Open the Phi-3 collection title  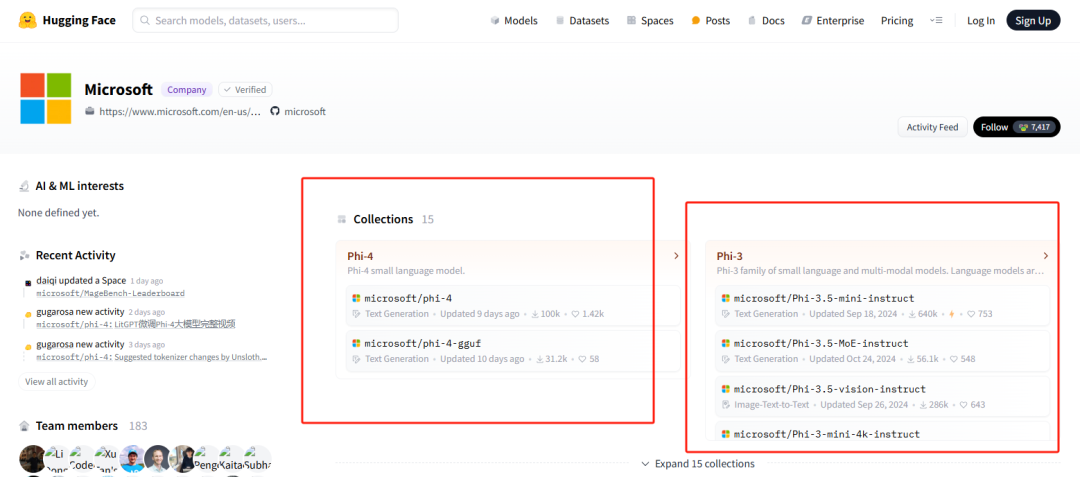point(729,256)
